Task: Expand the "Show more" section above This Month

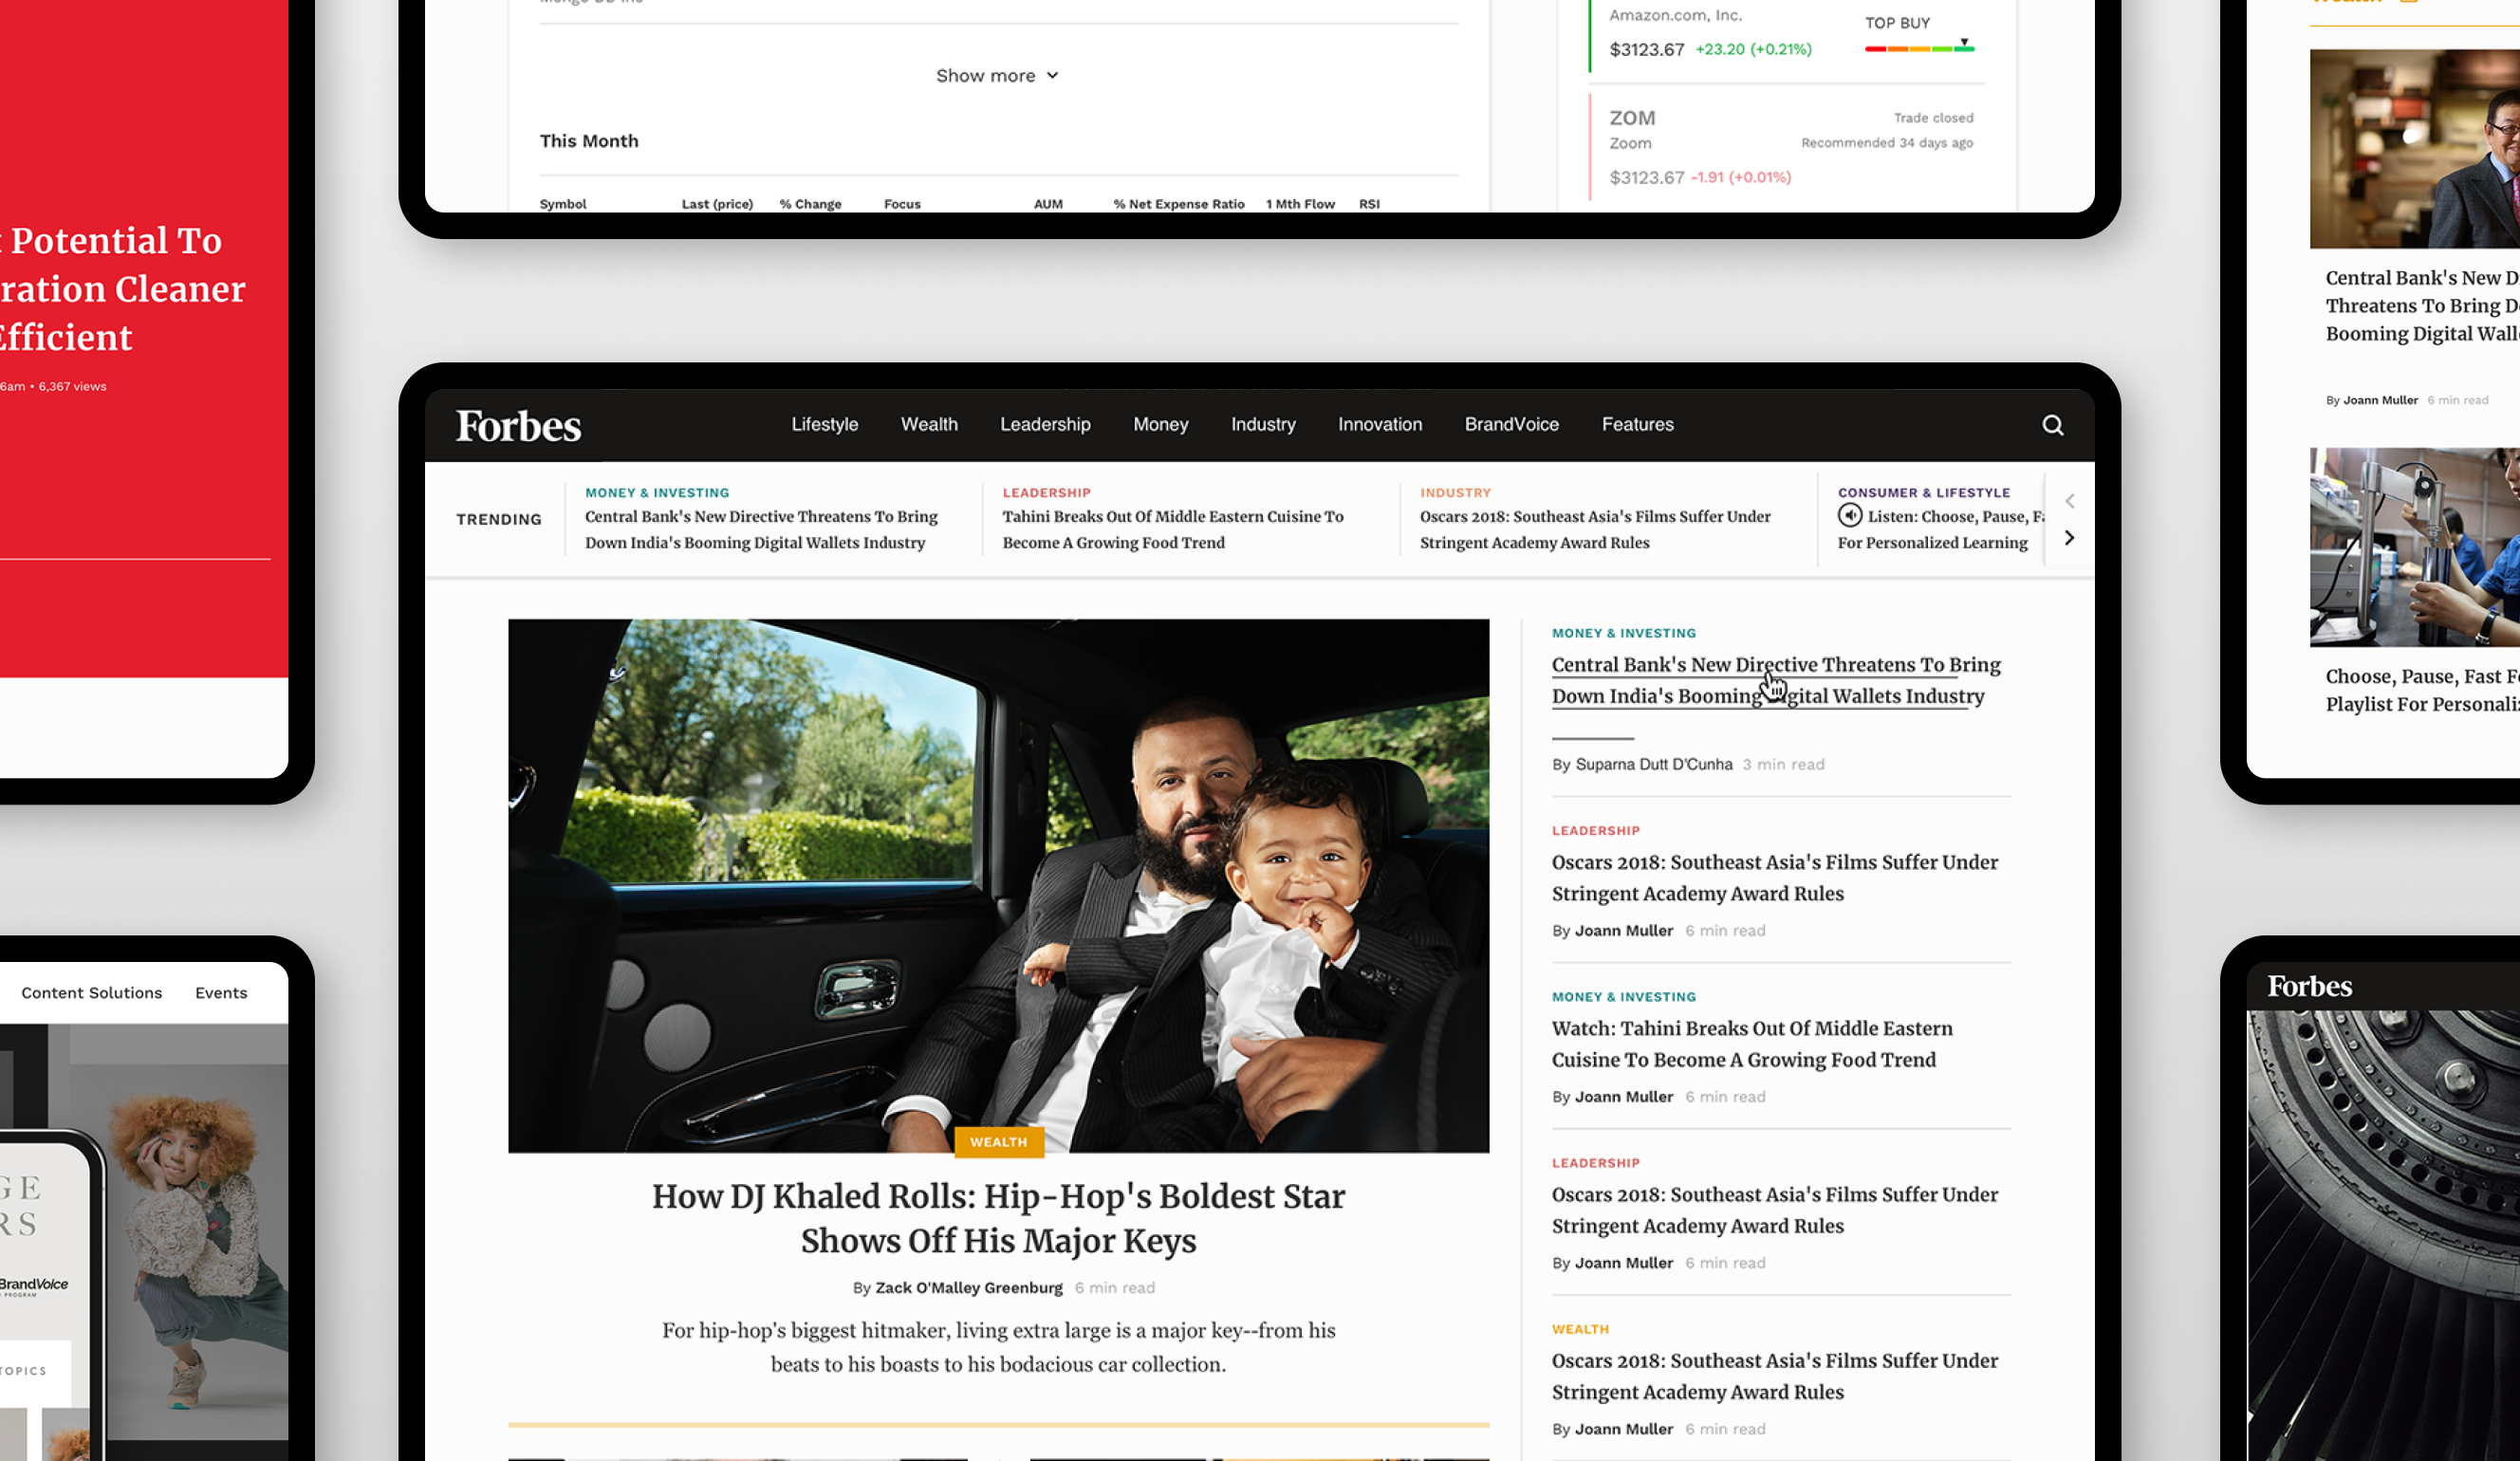Action: [x=996, y=75]
